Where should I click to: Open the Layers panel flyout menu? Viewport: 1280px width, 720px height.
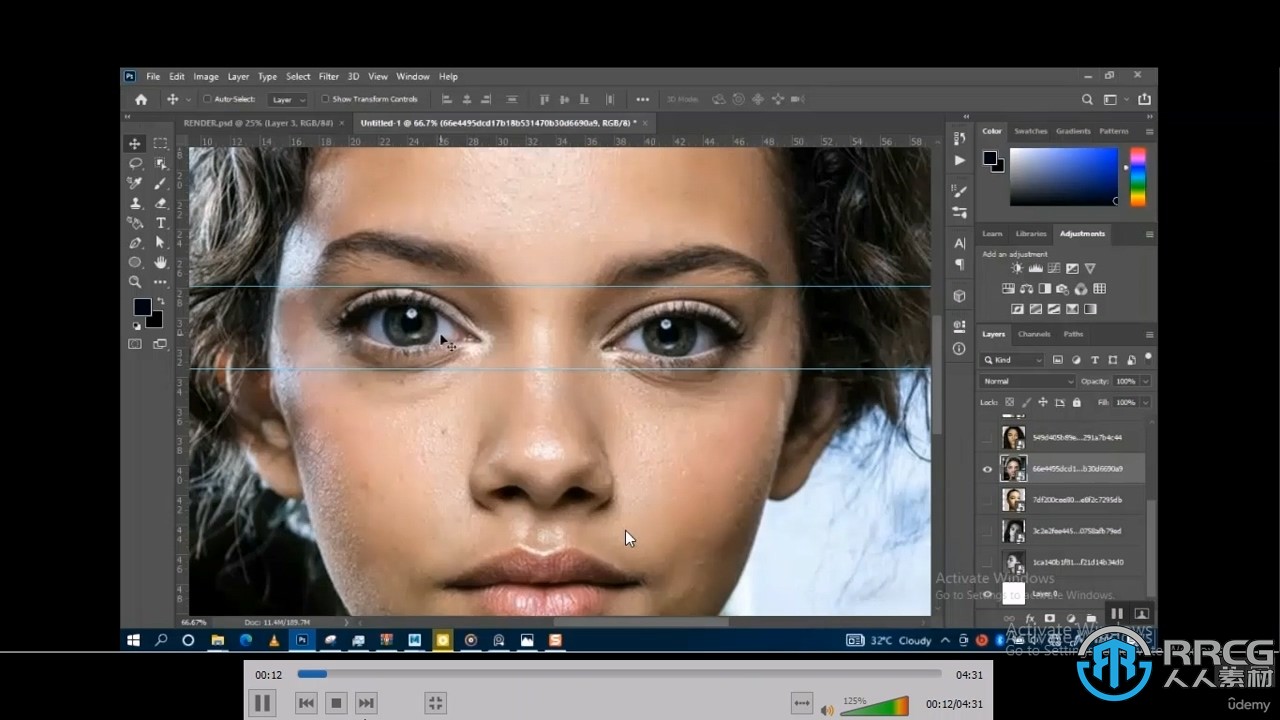[1149, 334]
